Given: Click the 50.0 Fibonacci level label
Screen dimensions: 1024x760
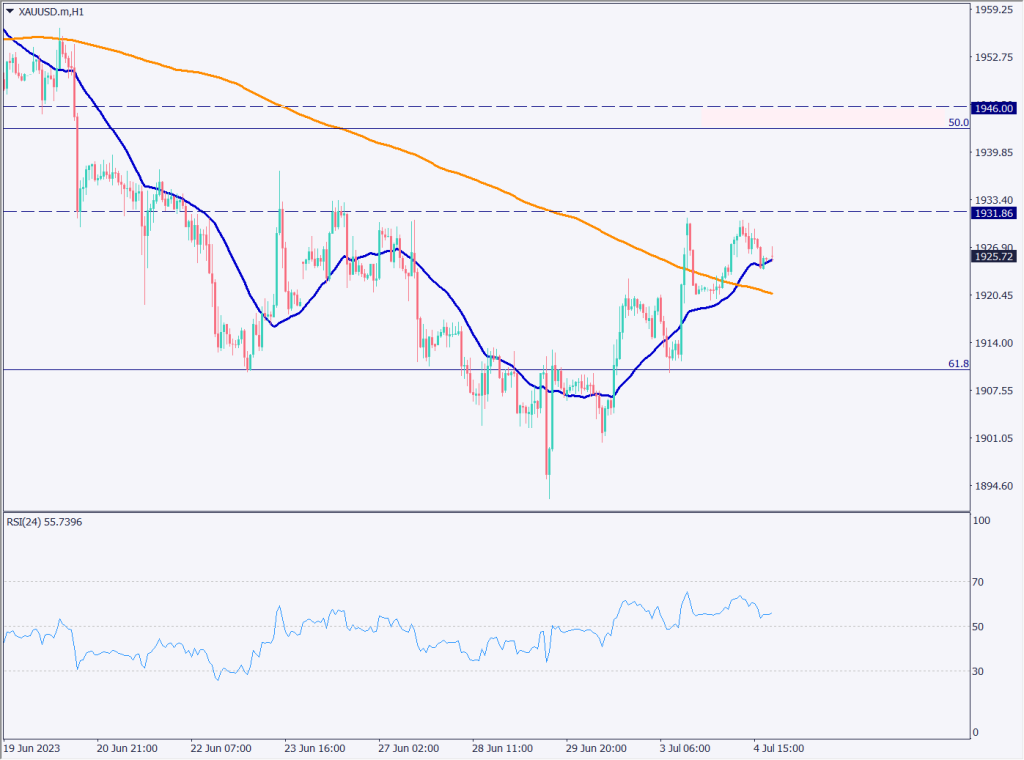Looking at the screenshot, I should click(x=958, y=122).
